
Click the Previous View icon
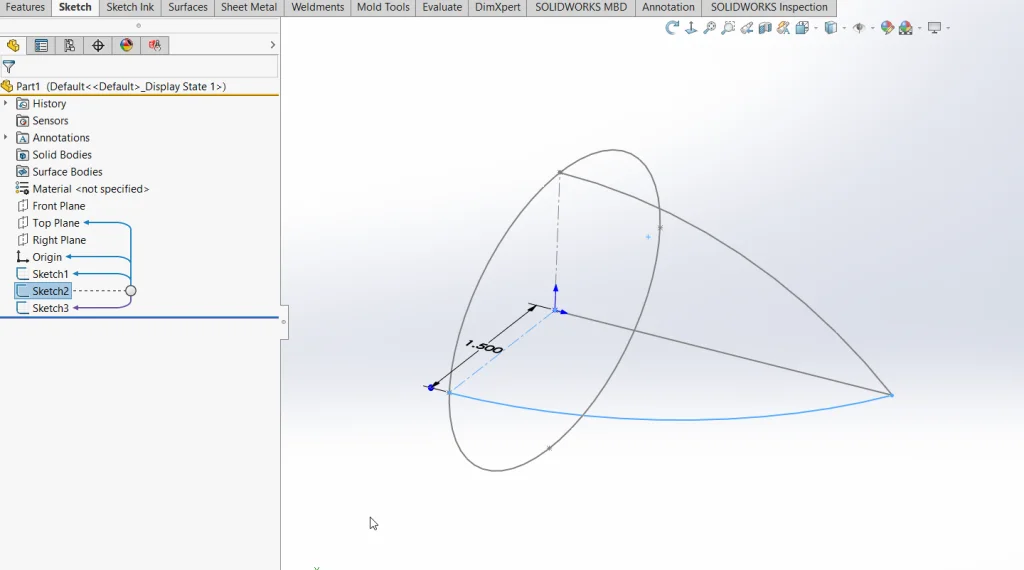point(747,28)
